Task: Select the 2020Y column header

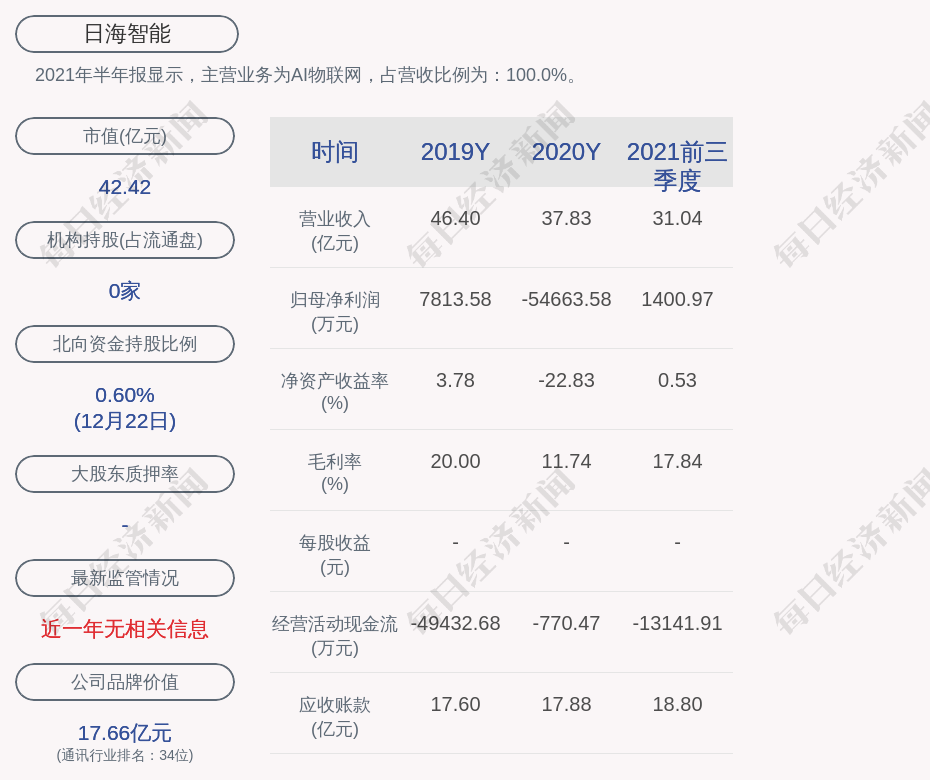Action: pos(566,152)
